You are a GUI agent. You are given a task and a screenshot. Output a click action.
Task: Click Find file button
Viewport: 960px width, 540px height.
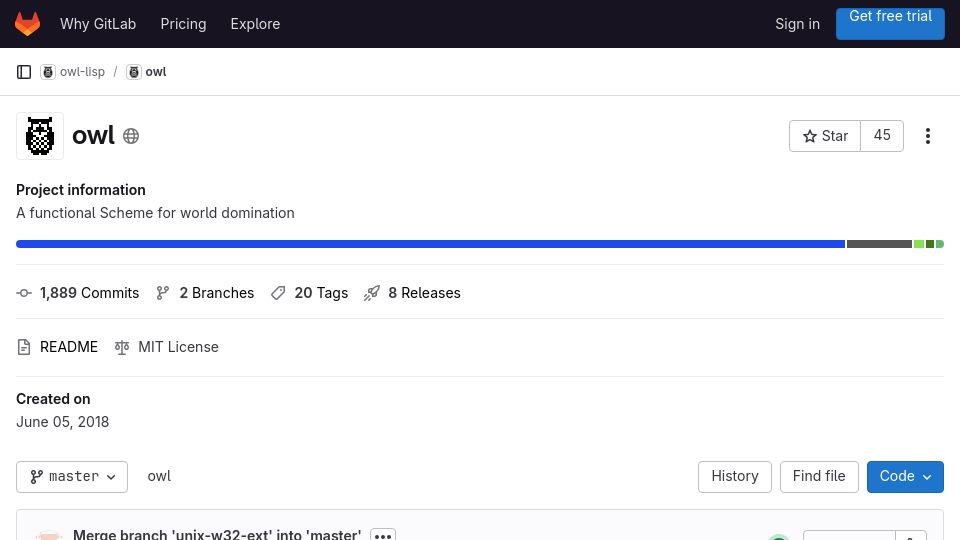coord(819,477)
